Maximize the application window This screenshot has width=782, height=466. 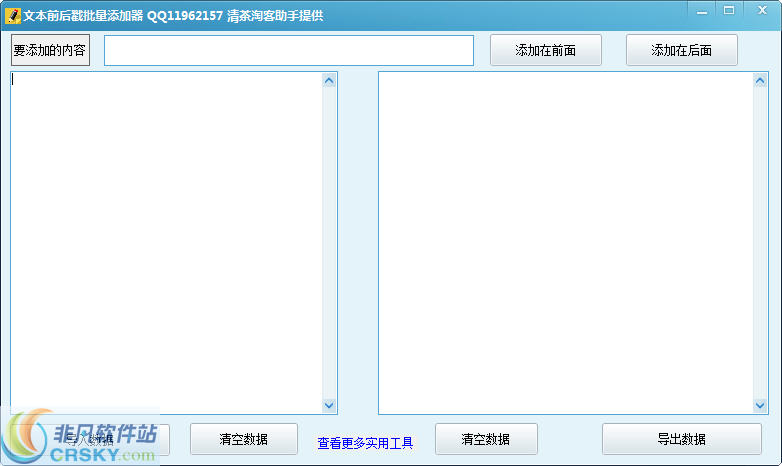[x=729, y=10]
